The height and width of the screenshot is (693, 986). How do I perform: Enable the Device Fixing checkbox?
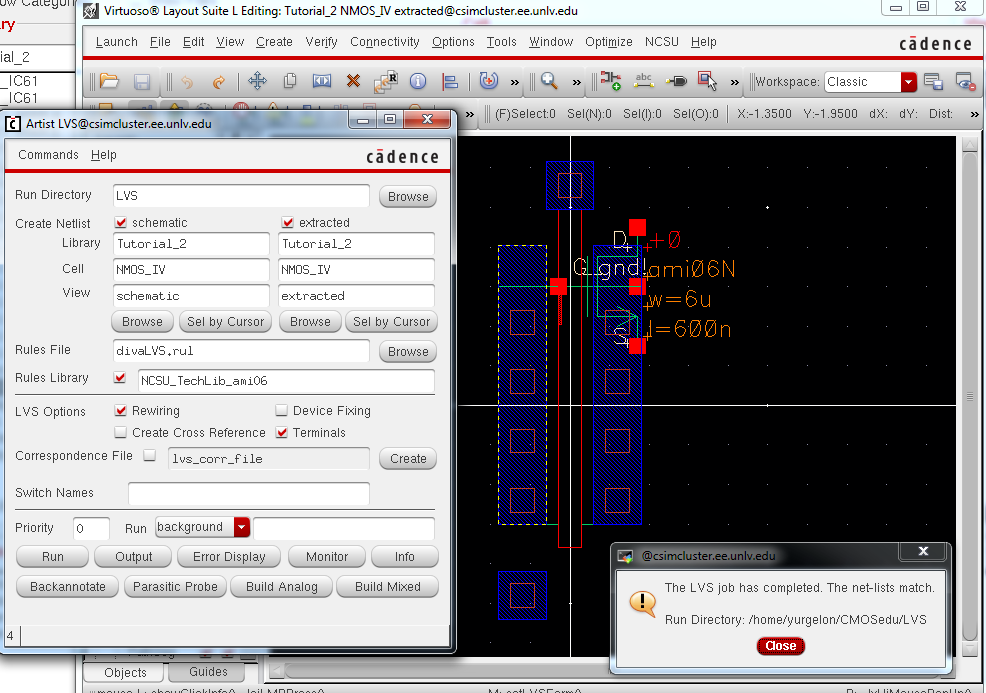(x=283, y=411)
